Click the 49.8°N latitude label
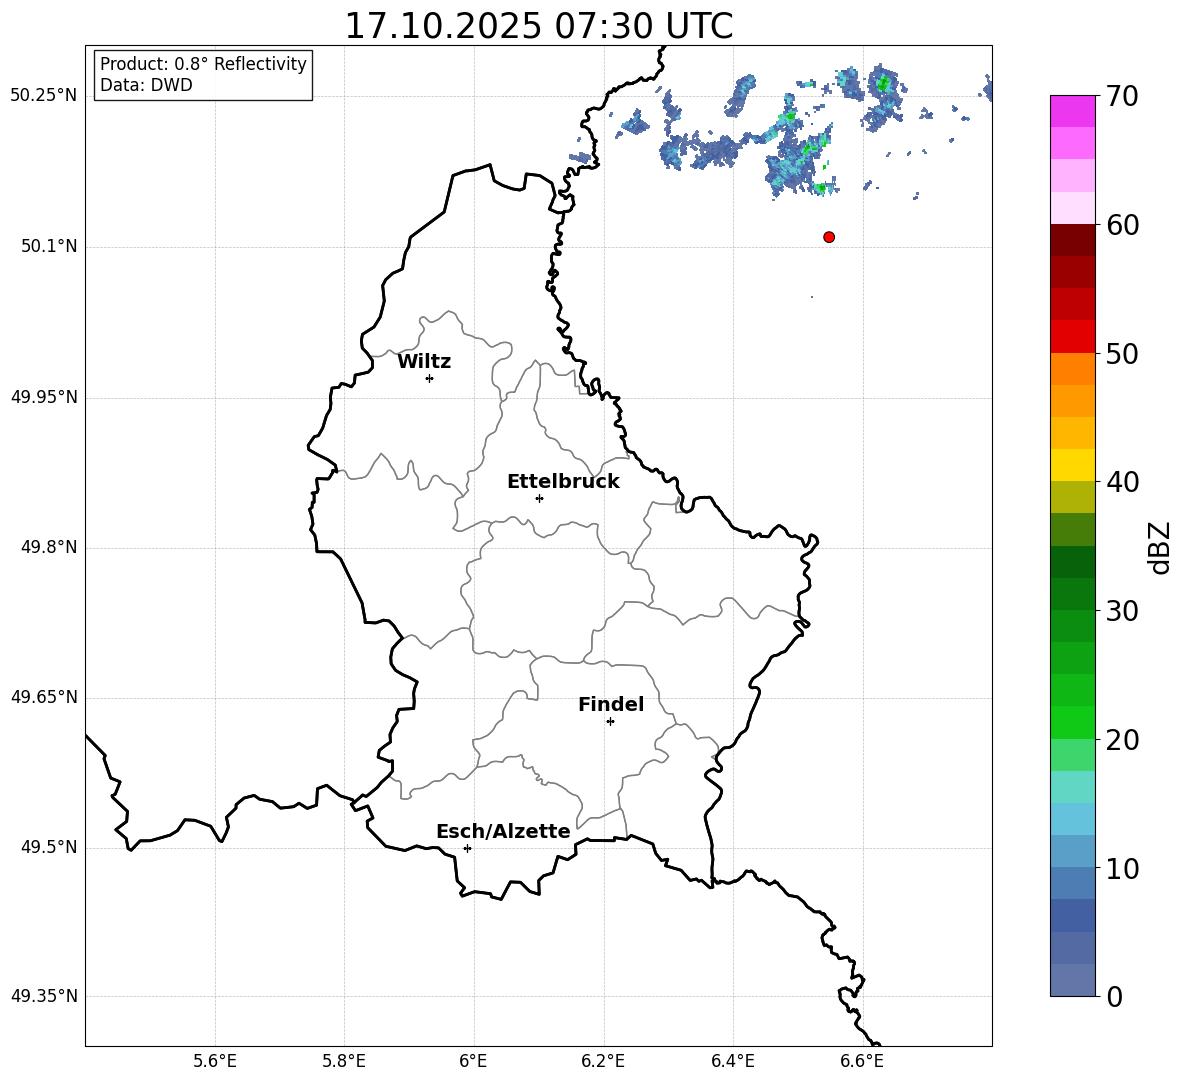 click(49, 547)
